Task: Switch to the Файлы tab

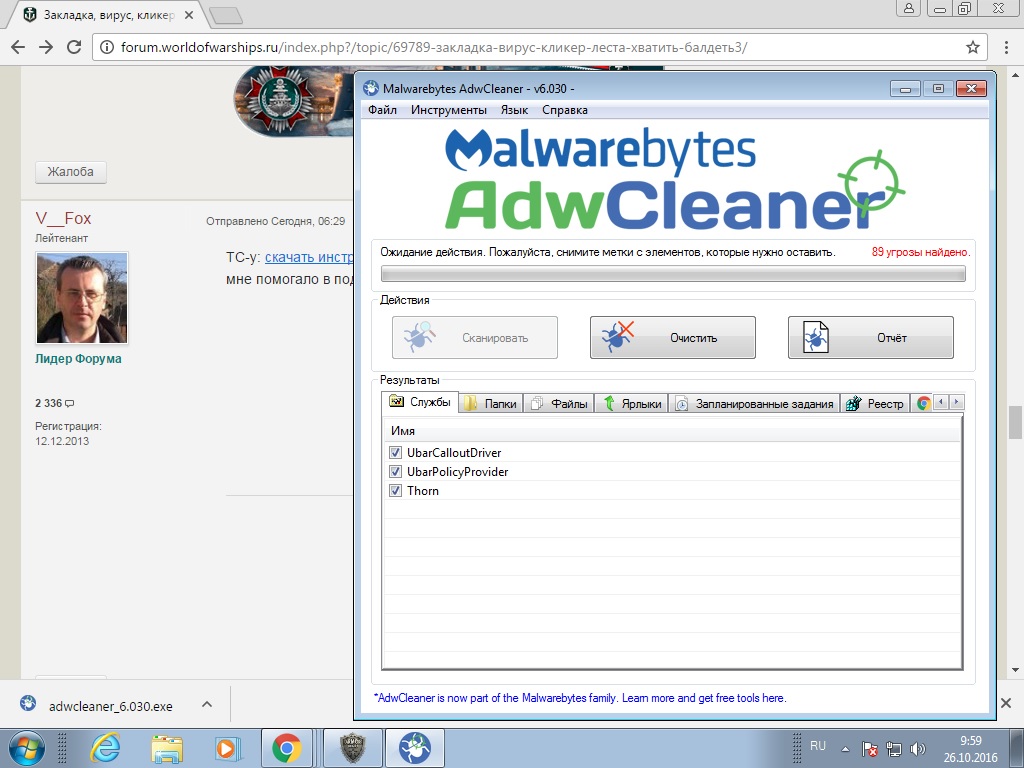Action: (x=559, y=404)
